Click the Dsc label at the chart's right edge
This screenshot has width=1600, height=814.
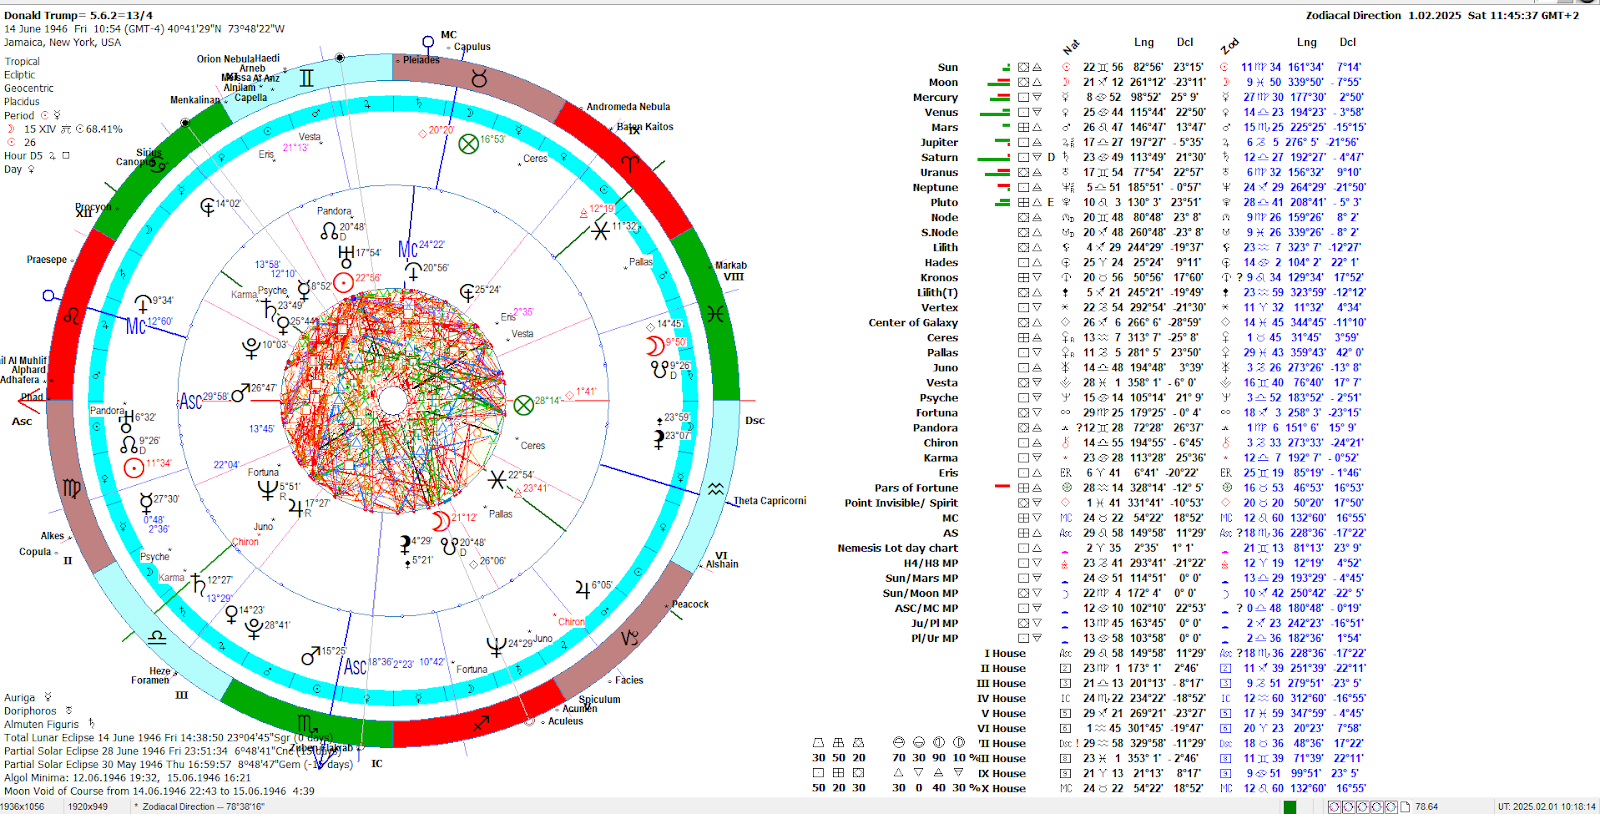[x=755, y=421]
